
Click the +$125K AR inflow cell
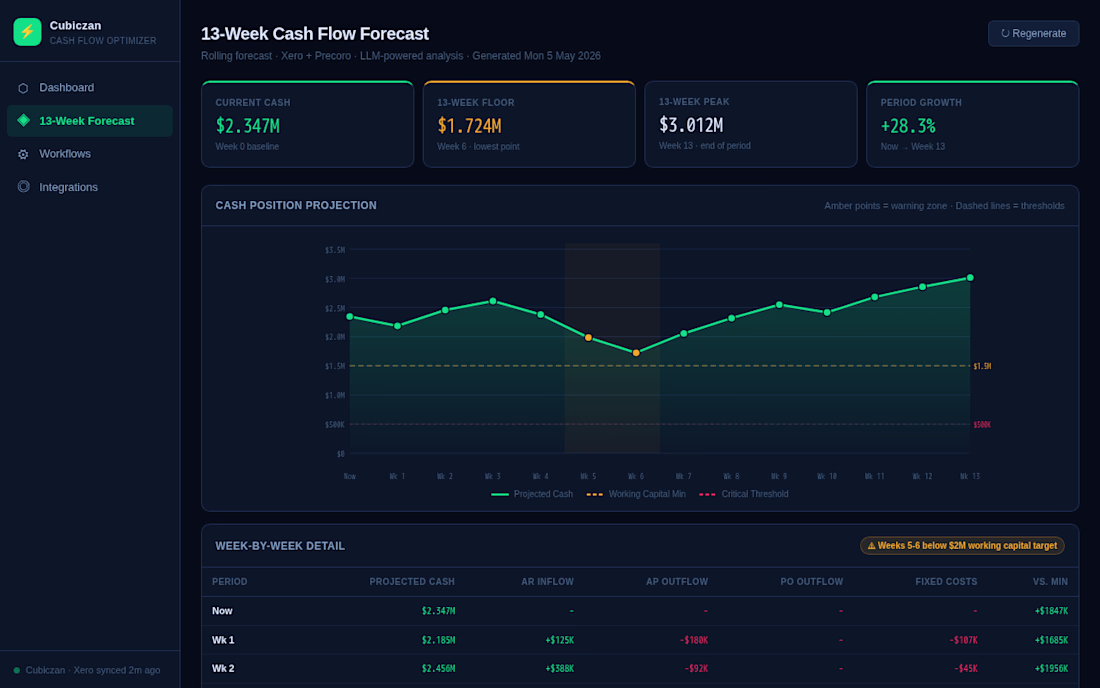pos(560,640)
